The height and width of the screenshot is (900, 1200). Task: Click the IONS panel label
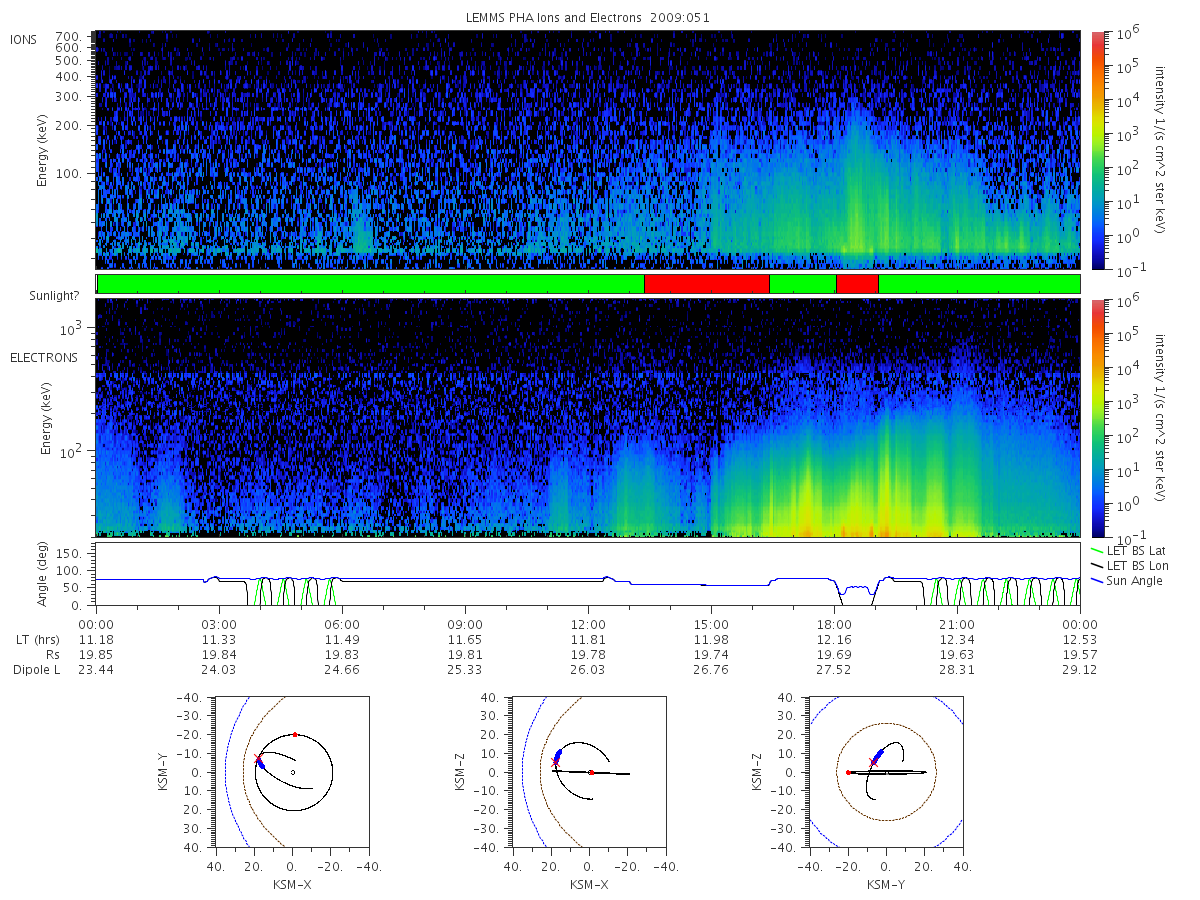(x=25, y=39)
